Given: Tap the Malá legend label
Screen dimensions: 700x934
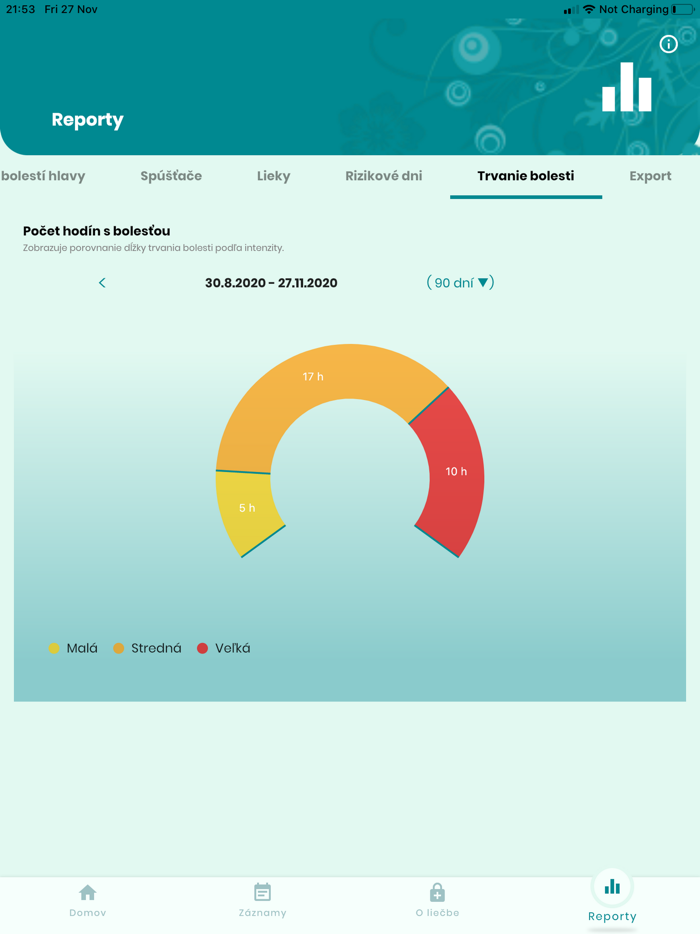Looking at the screenshot, I should [82, 648].
